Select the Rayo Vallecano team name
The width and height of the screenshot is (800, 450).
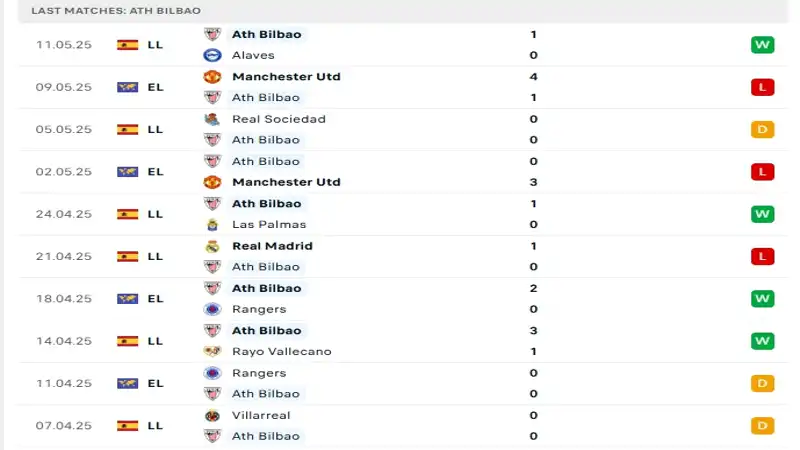coord(281,351)
